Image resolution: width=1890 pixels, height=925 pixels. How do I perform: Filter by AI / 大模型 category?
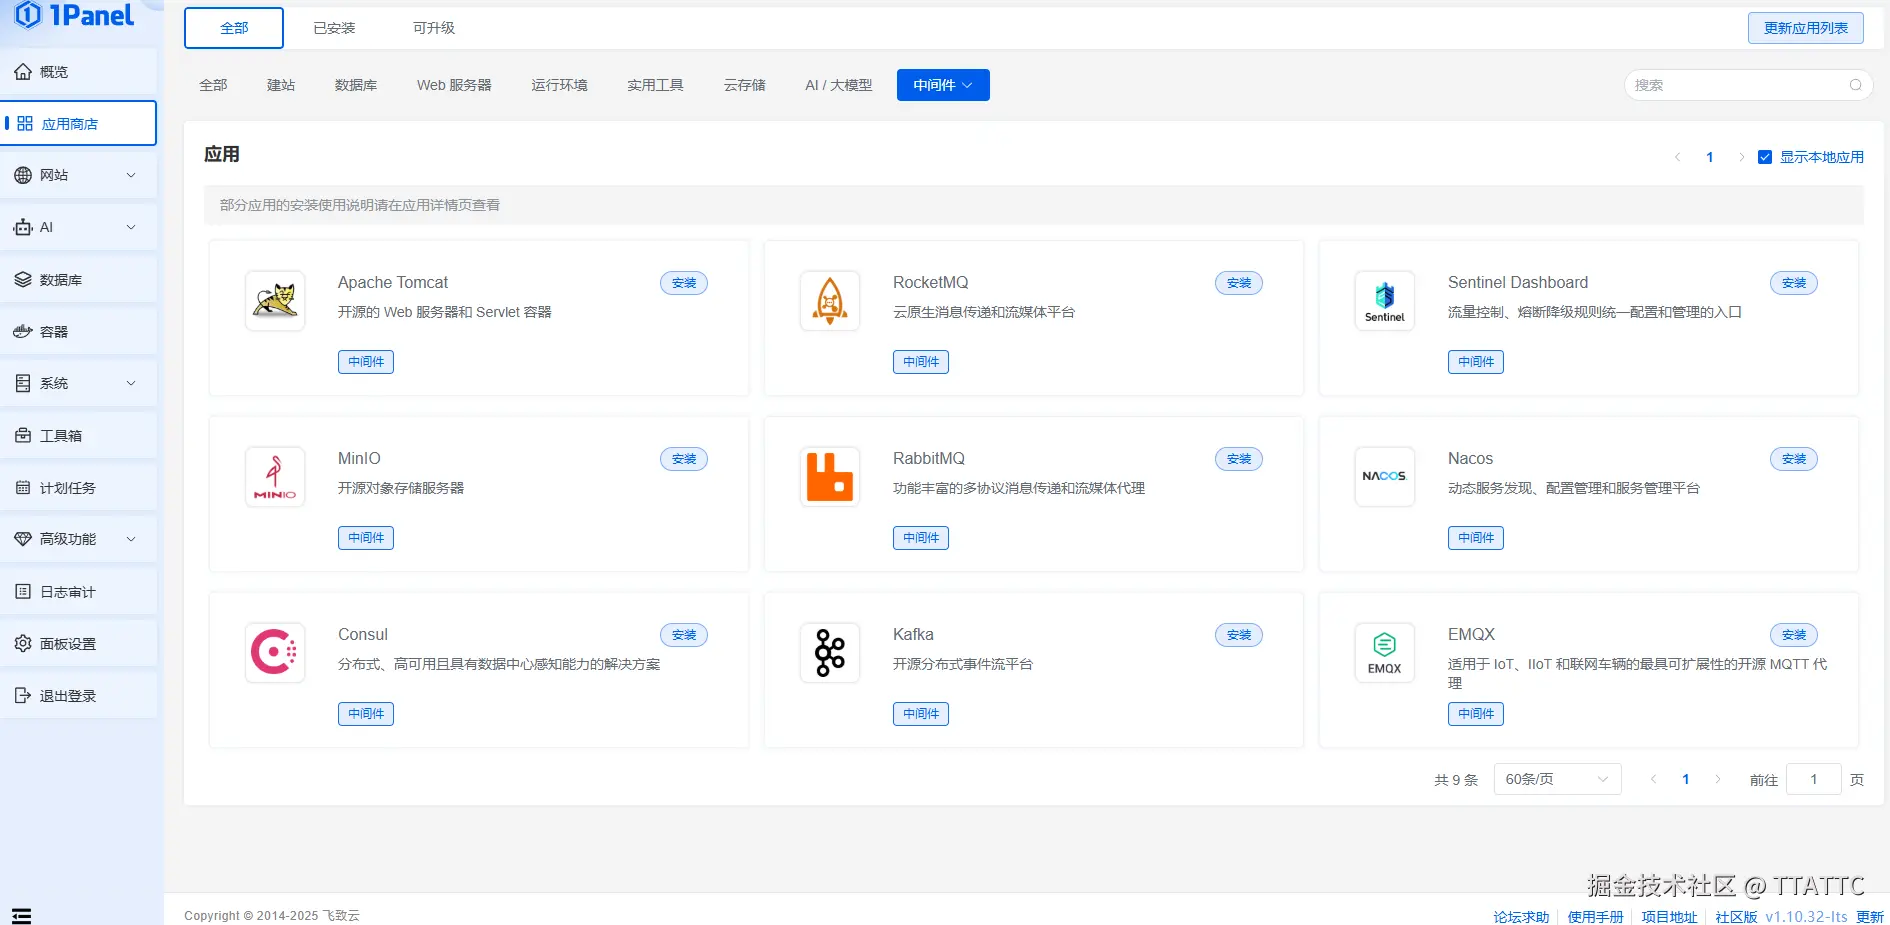click(x=839, y=85)
